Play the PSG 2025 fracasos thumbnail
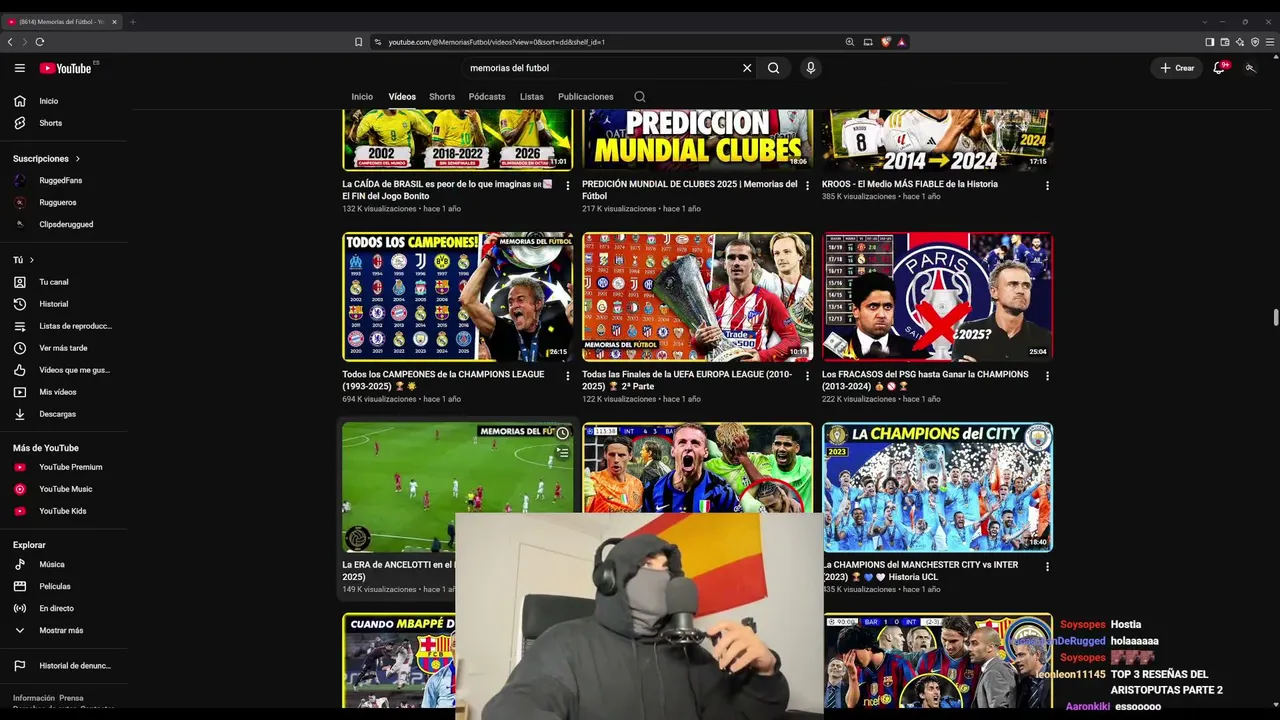Image resolution: width=1280 pixels, height=720 pixels. (x=937, y=297)
